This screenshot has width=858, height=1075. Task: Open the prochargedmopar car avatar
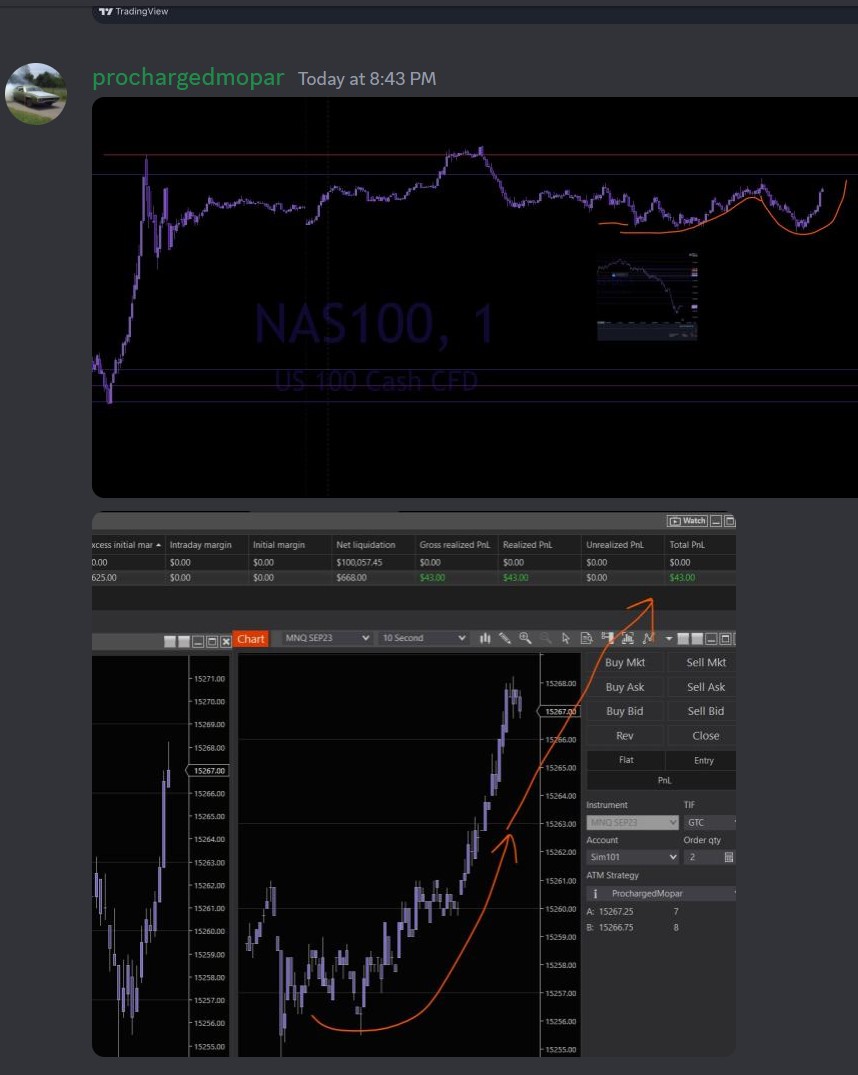click(x=36, y=94)
